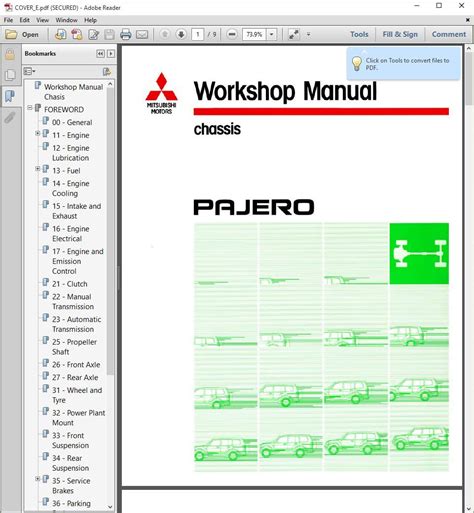Select the 21 - Clutch bookmark
Screen dimensions: 474x513
70,284
